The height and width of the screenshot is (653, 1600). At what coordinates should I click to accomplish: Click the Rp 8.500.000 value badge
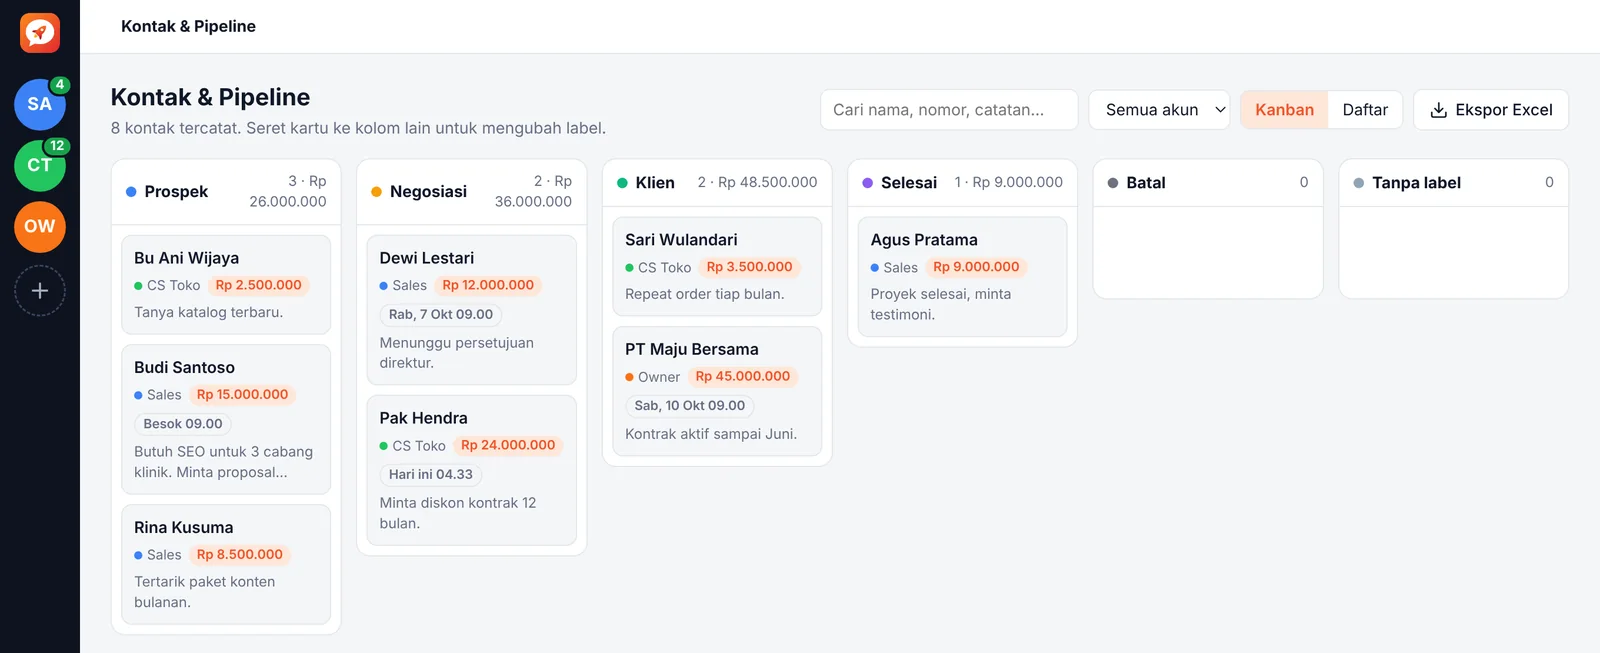(240, 555)
